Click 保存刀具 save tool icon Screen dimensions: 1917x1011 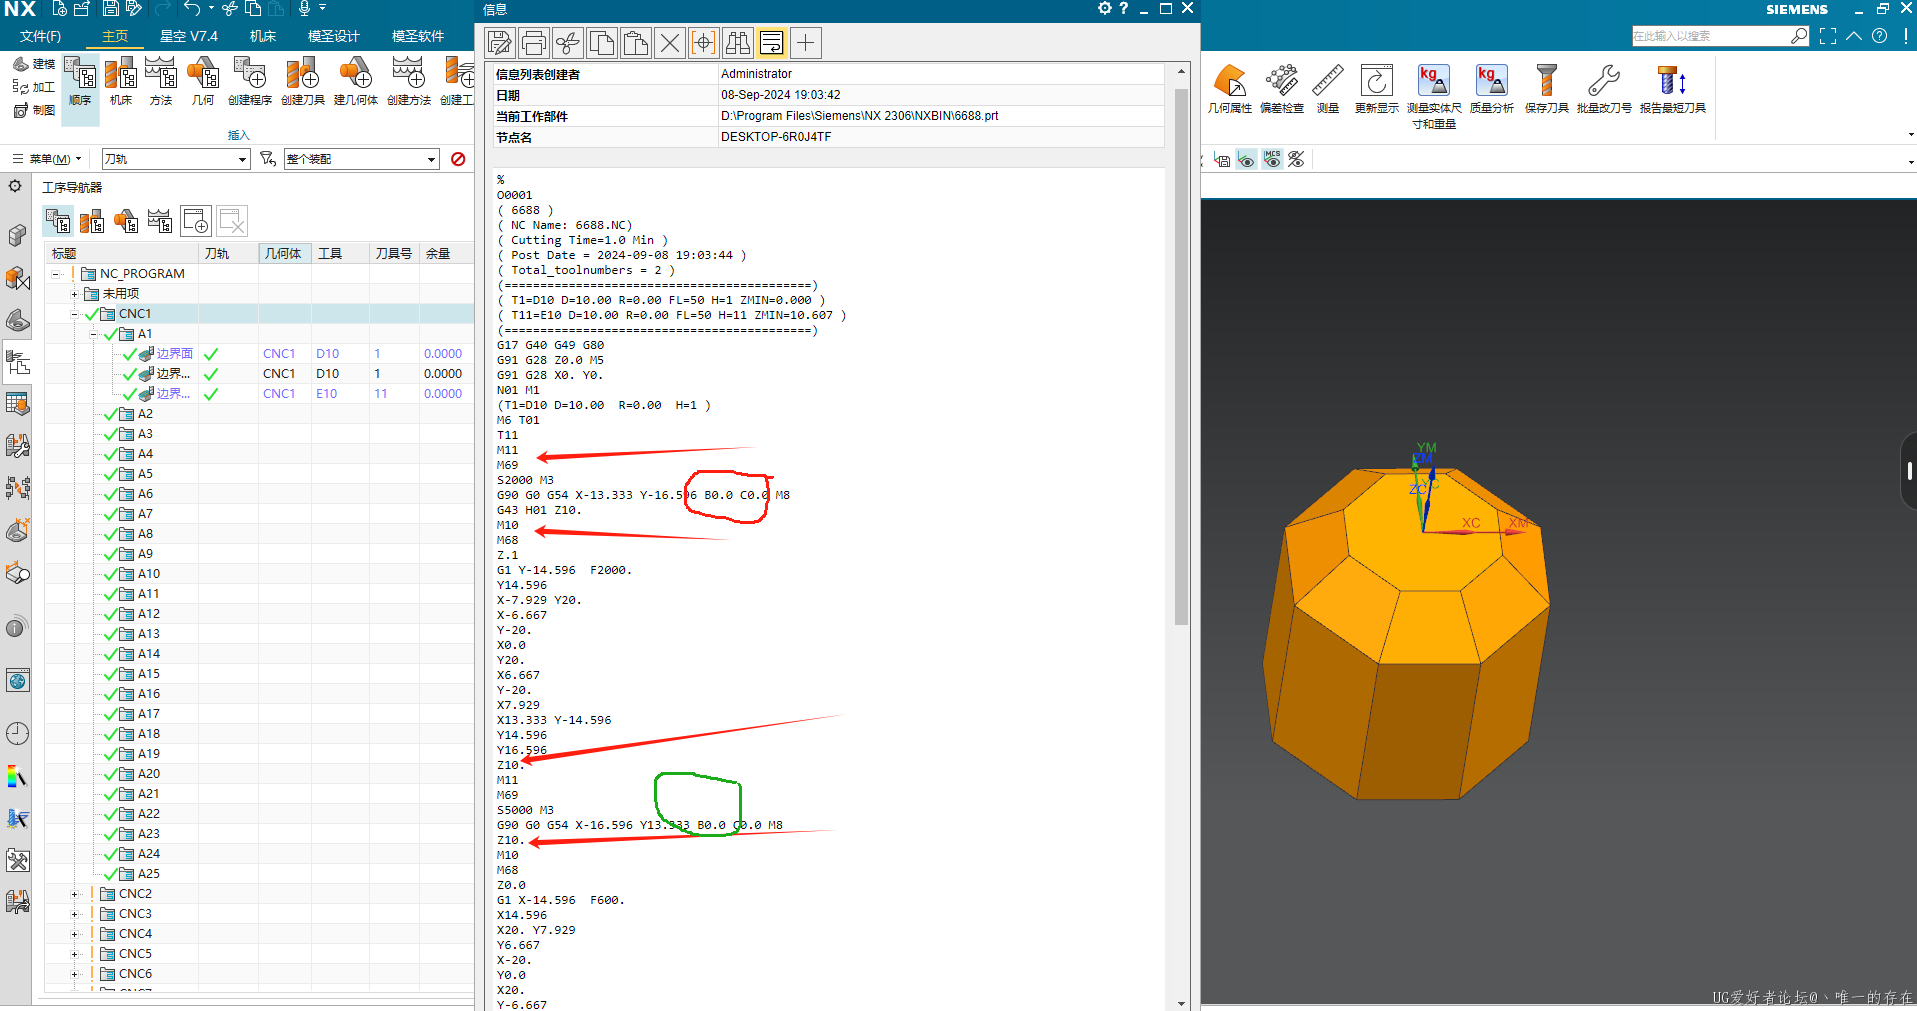click(1547, 89)
